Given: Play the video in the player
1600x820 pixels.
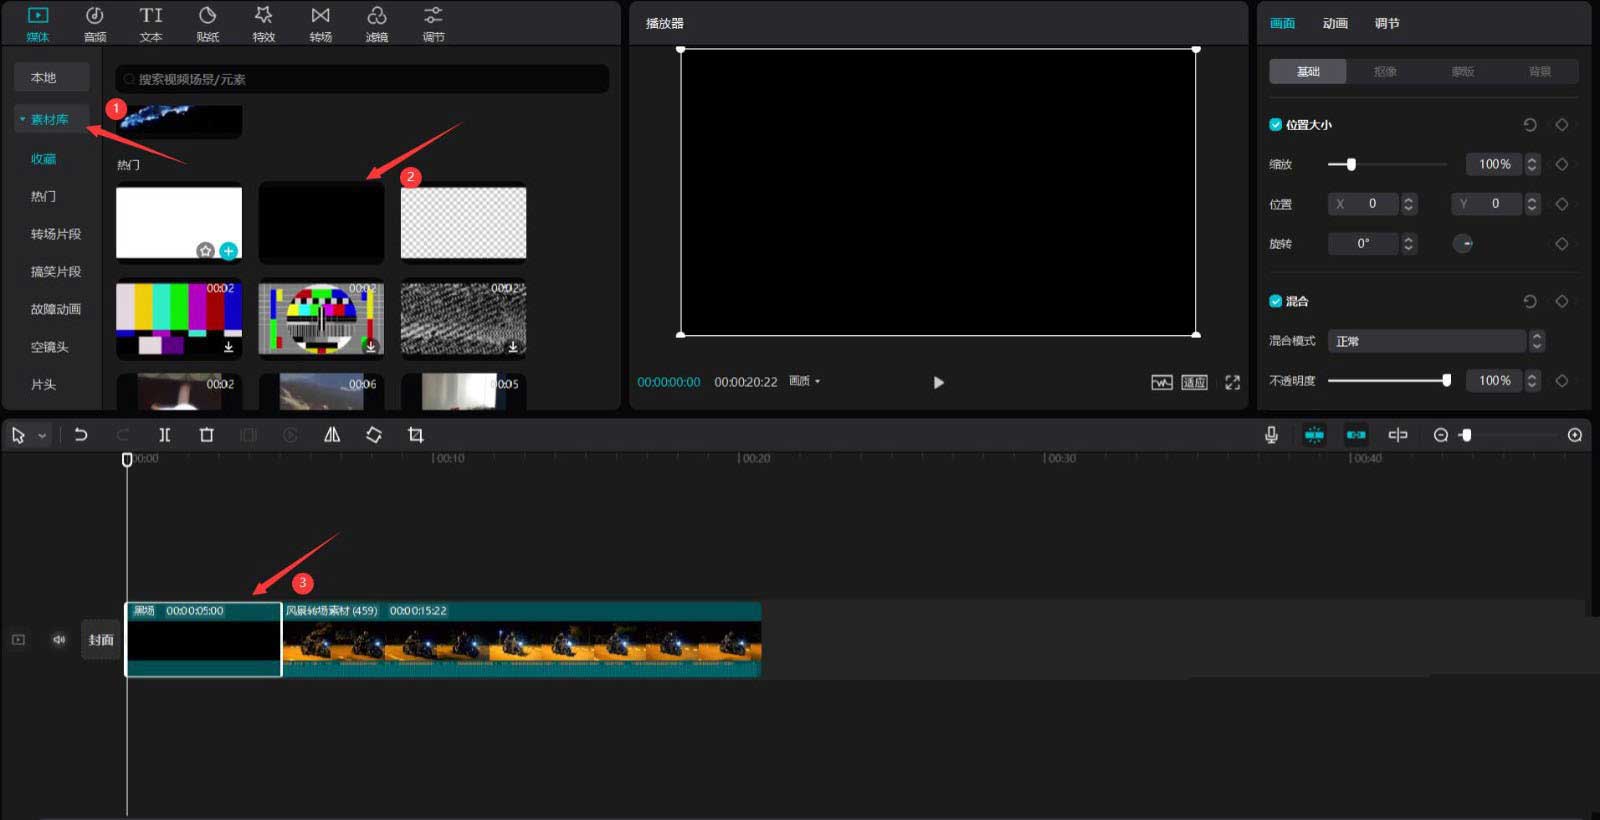Looking at the screenshot, I should pos(938,382).
